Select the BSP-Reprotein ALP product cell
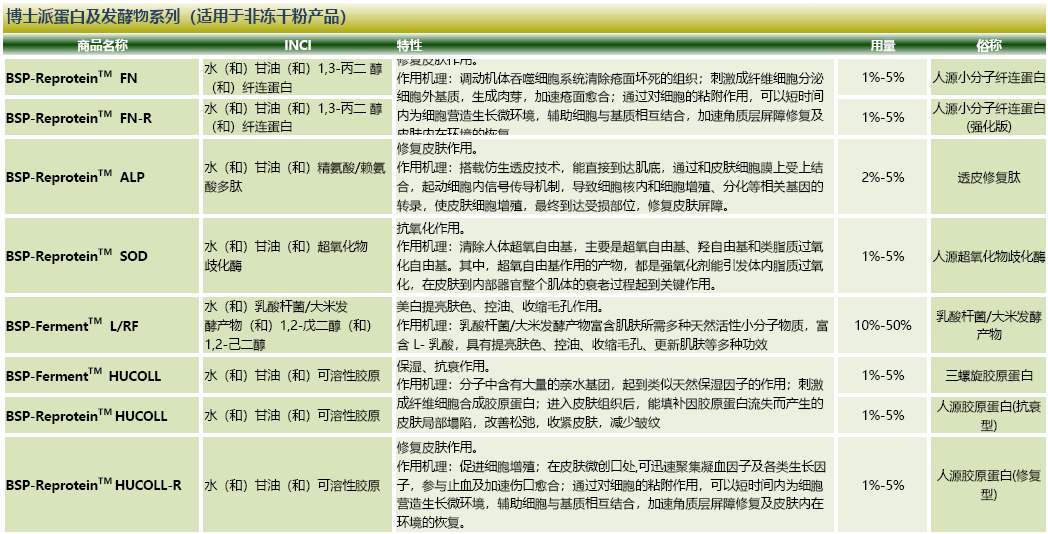Viewport: 1048px width, 534px height. click(75, 177)
